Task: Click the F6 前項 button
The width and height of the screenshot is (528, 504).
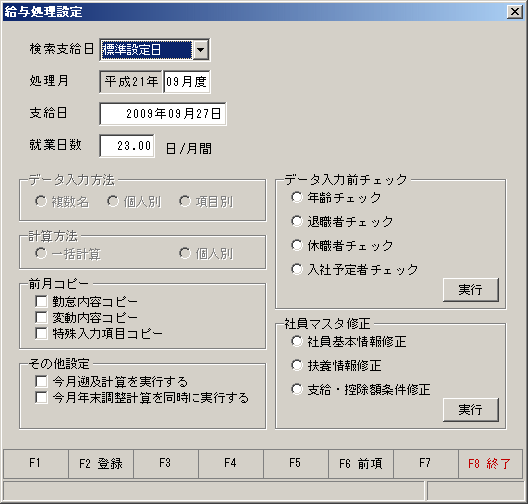Action: [361, 464]
